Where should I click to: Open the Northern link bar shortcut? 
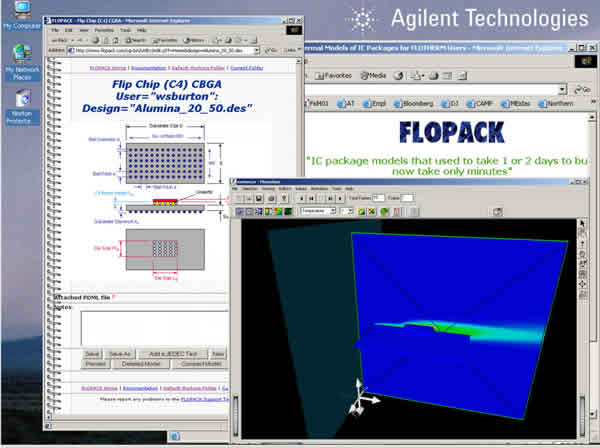pyautogui.click(x=556, y=104)
